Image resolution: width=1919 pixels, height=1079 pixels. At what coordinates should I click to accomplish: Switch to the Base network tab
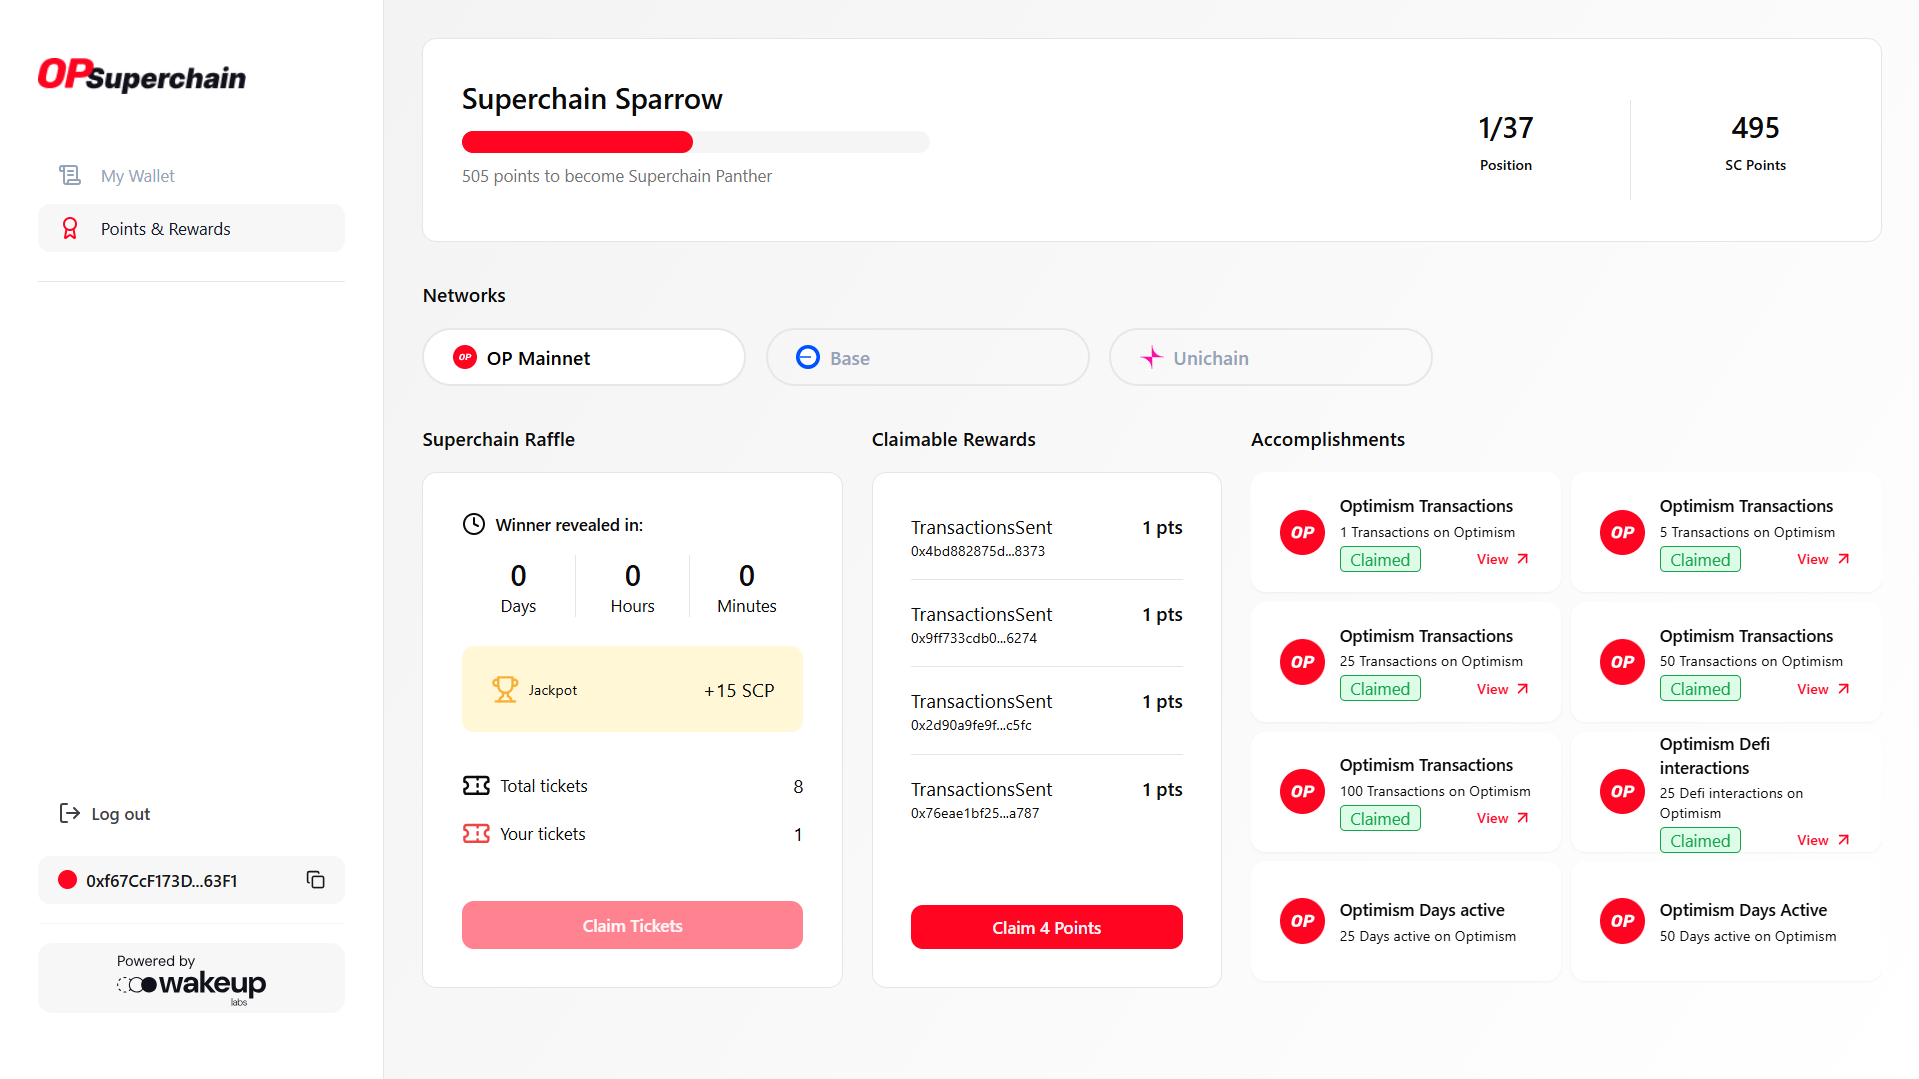tap(927, 357)
